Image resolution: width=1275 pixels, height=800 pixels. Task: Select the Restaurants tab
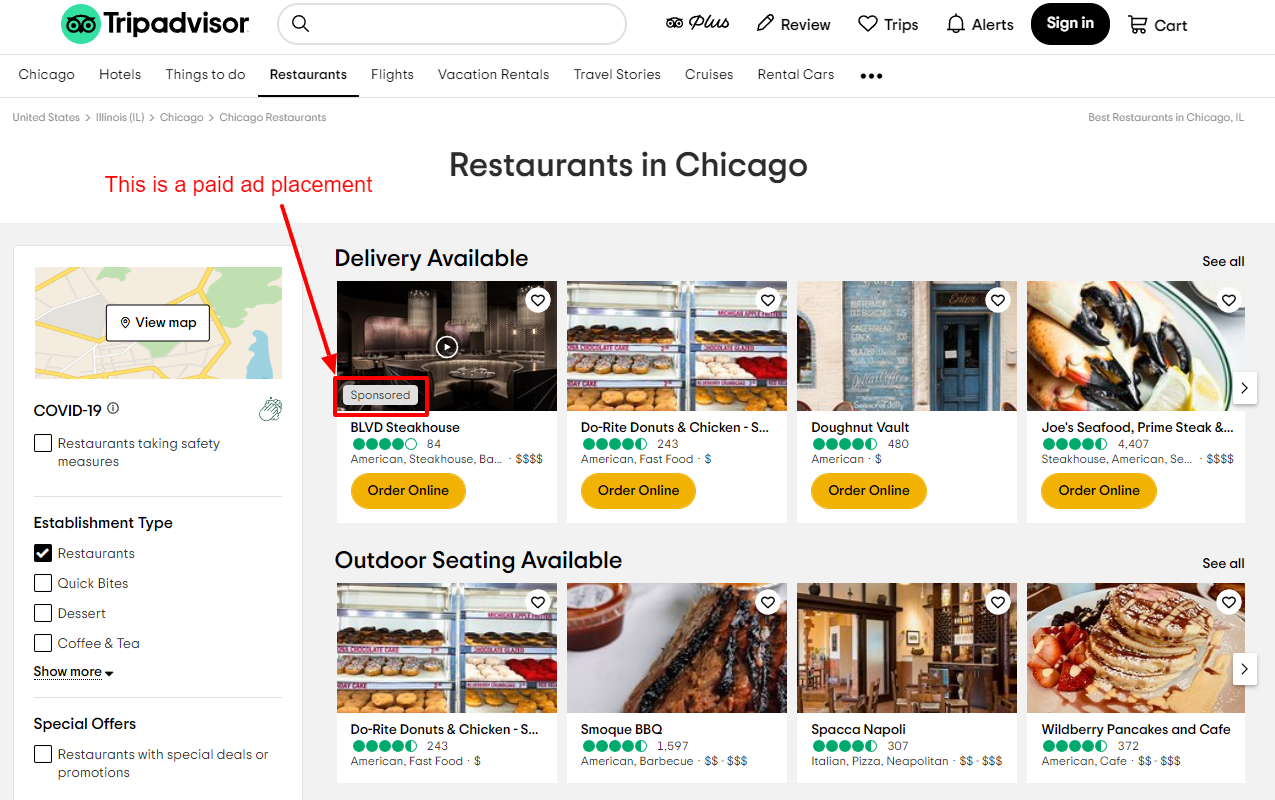[308, 75]
